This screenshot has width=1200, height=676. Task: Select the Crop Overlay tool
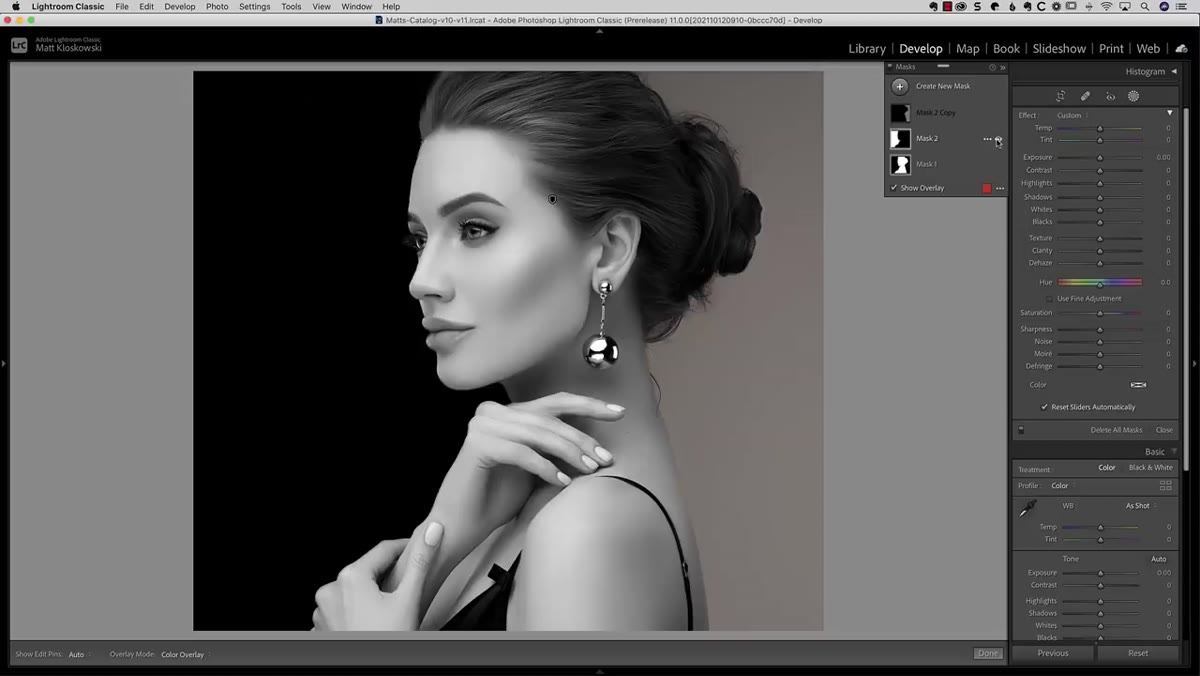click(x=1061, y=96)
